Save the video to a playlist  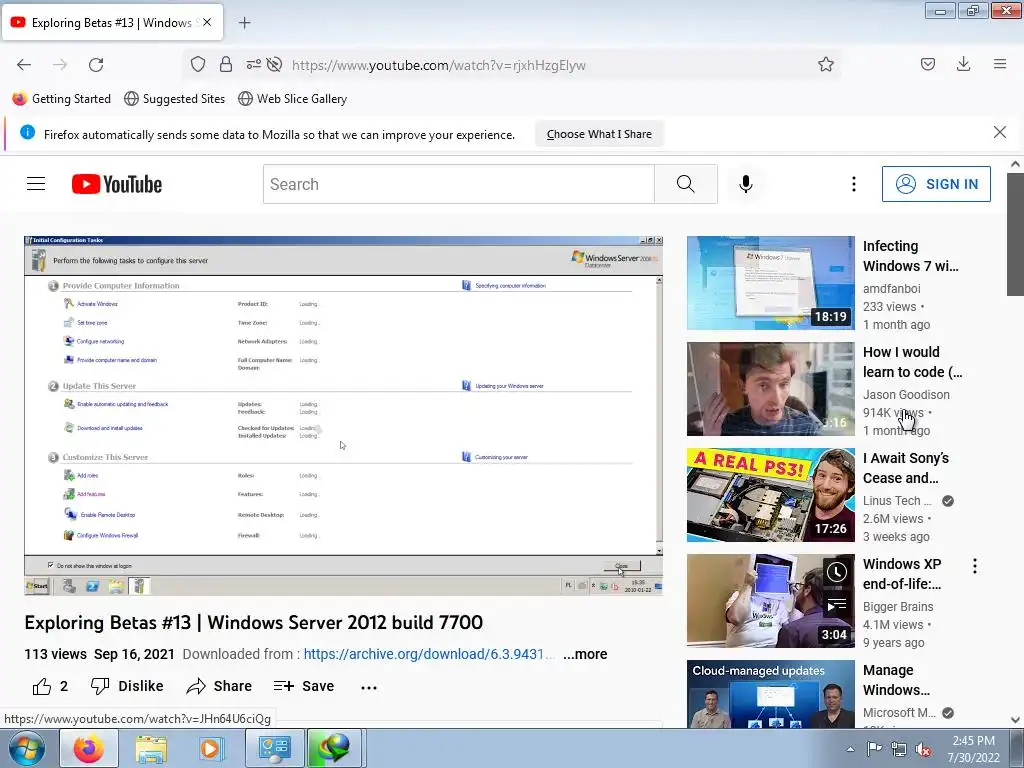[x=304, y=686]
